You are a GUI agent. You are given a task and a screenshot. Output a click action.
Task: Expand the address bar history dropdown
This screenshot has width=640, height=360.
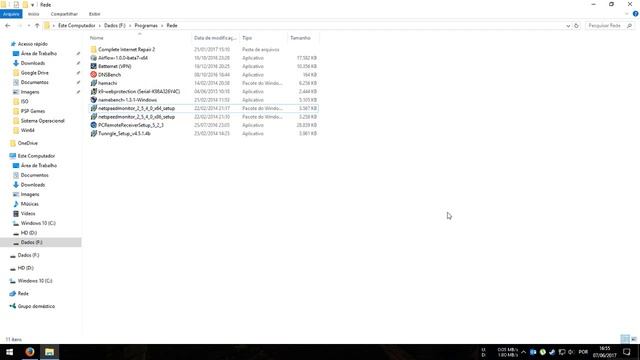click(568, 26)
